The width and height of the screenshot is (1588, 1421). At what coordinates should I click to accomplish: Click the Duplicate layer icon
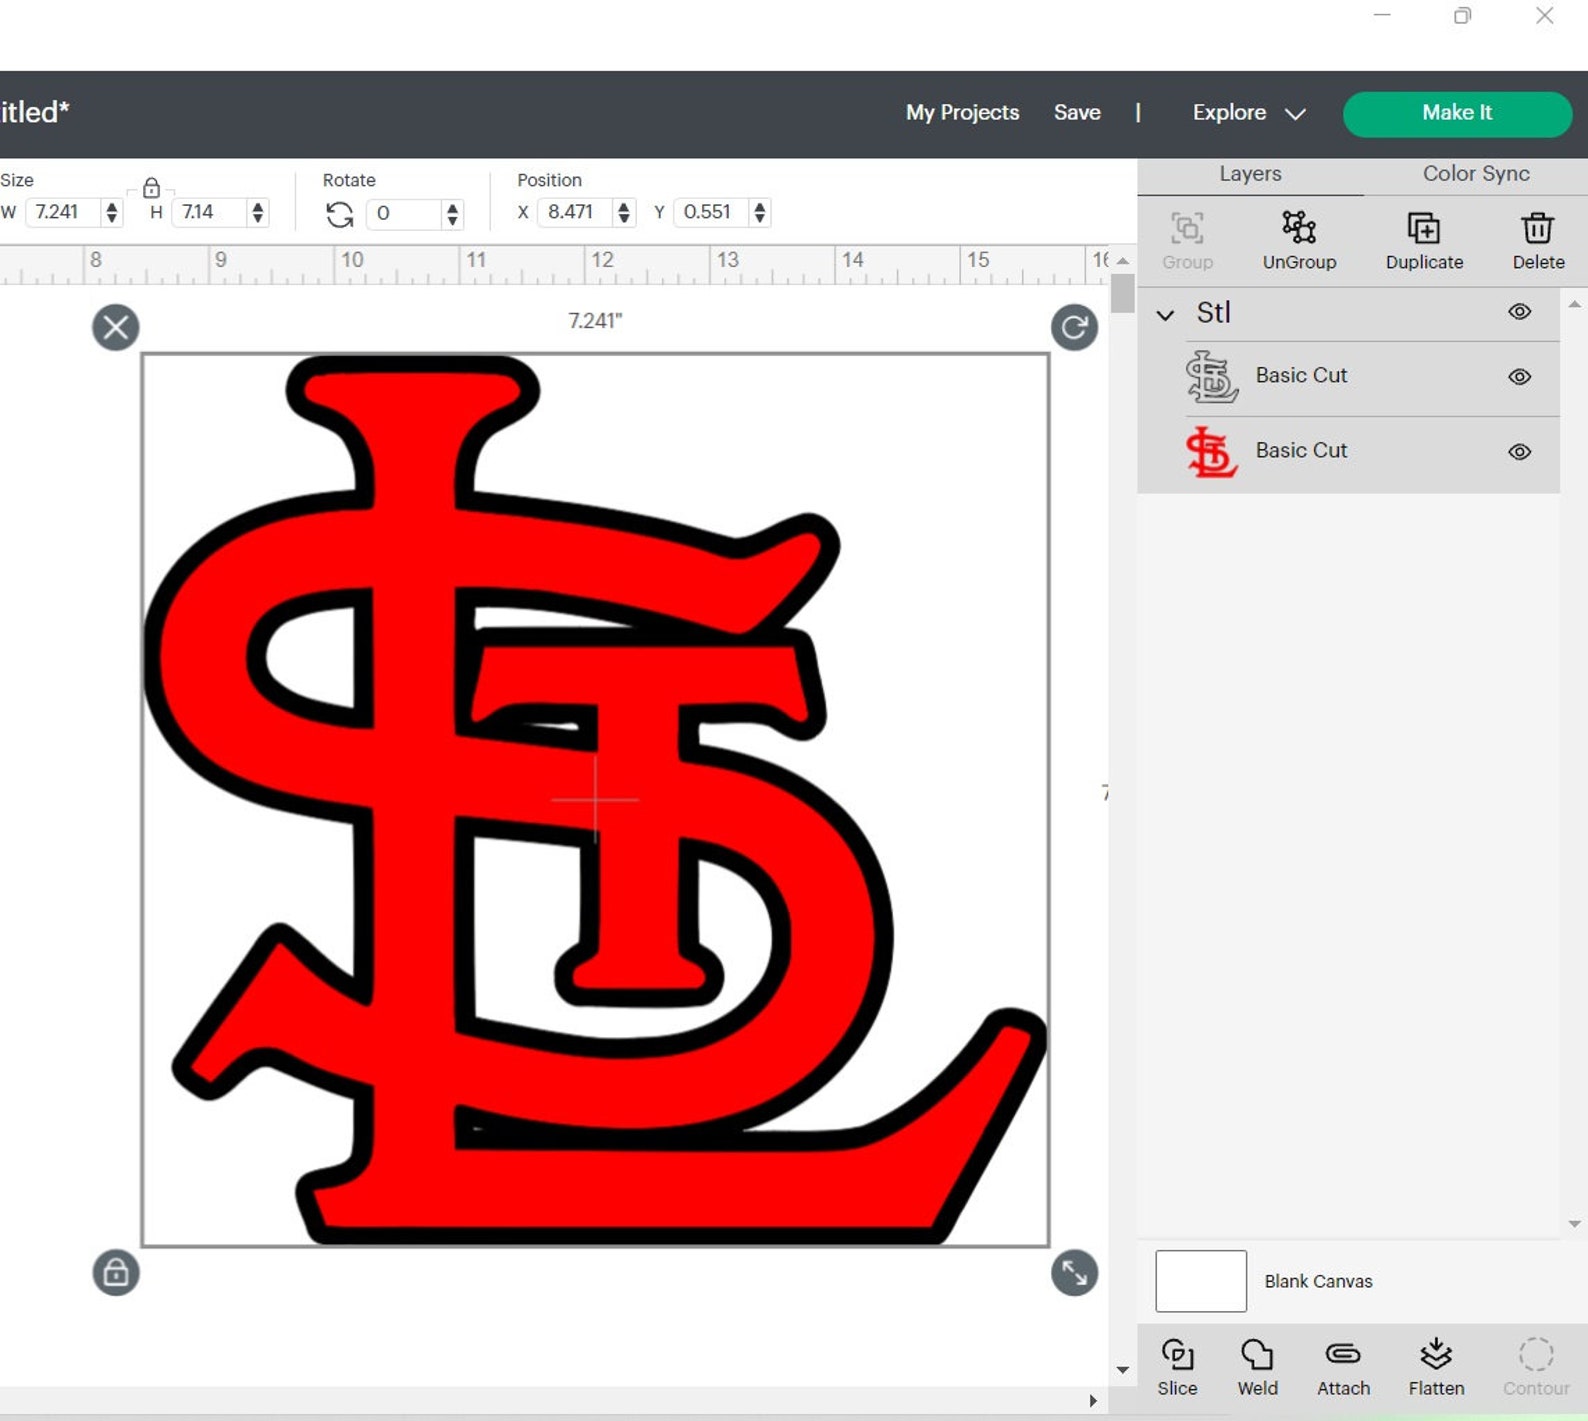pos(1424,228)
